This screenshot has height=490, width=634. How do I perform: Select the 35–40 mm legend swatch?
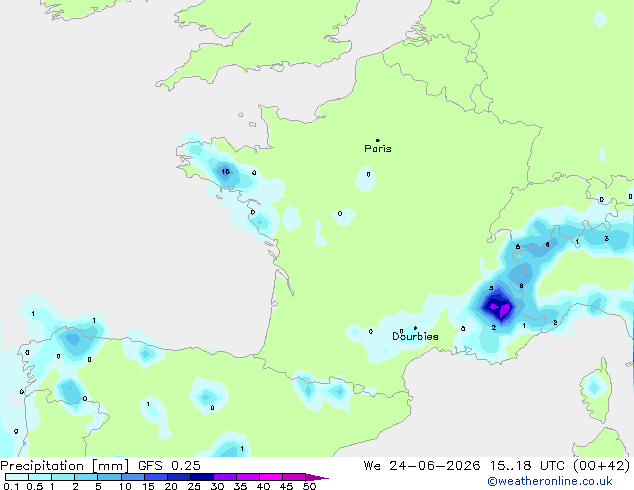point(247,477)
